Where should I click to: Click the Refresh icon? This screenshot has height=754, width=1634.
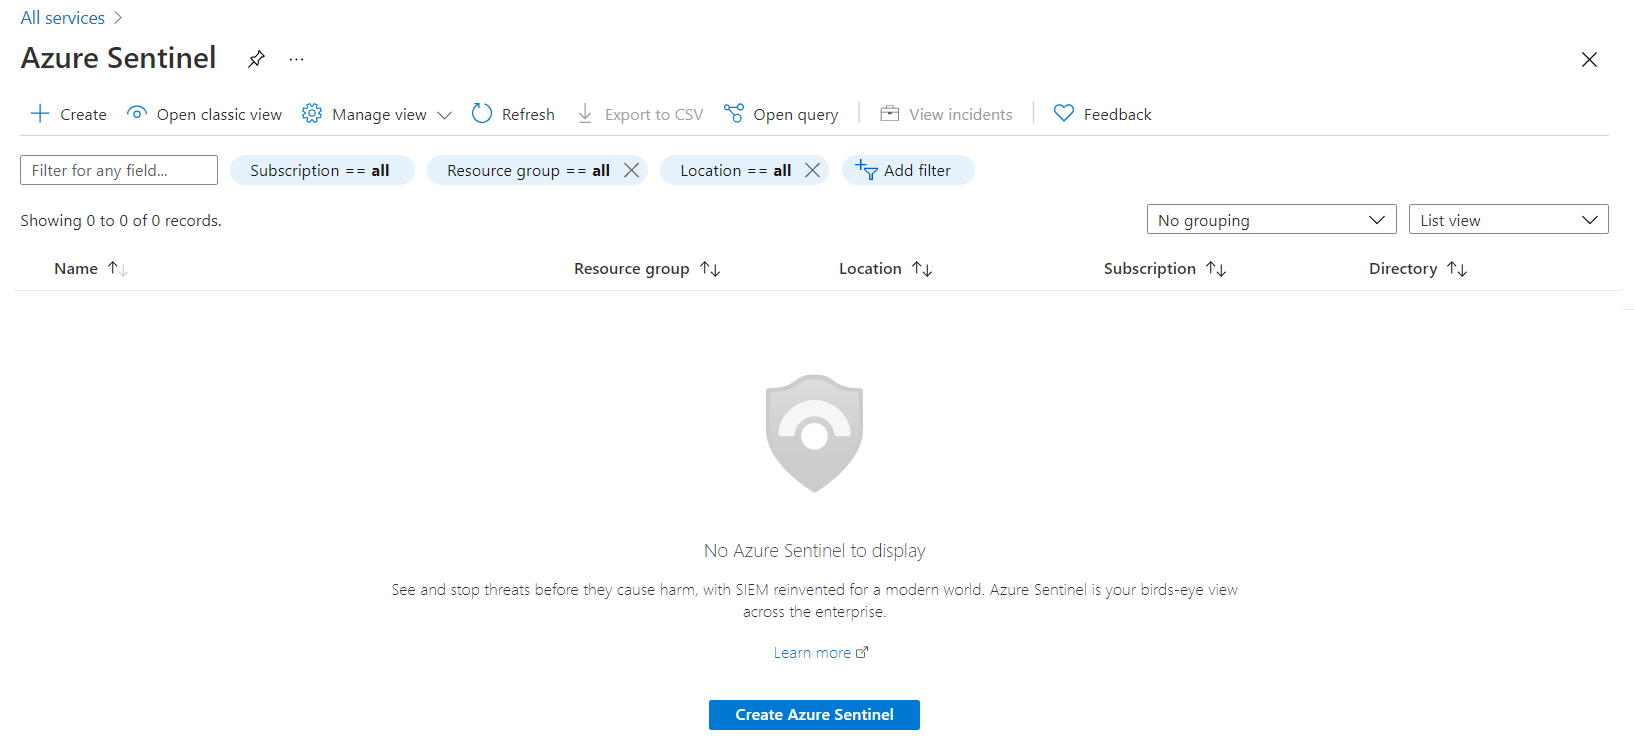click(482, 114)
